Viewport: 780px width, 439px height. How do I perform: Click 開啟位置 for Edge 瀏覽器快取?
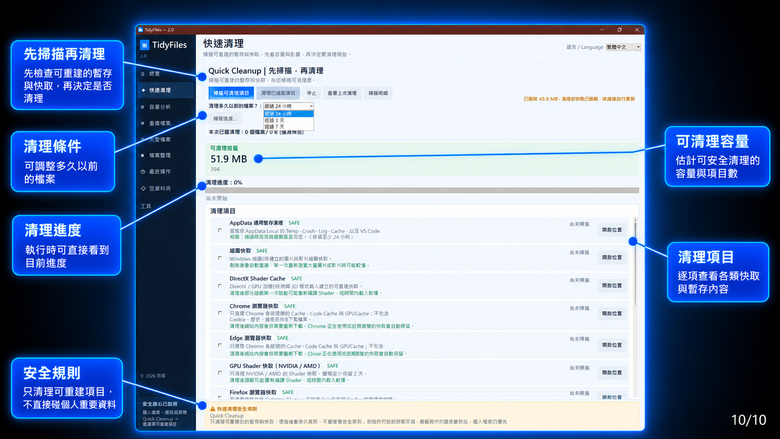pos(612,345)
